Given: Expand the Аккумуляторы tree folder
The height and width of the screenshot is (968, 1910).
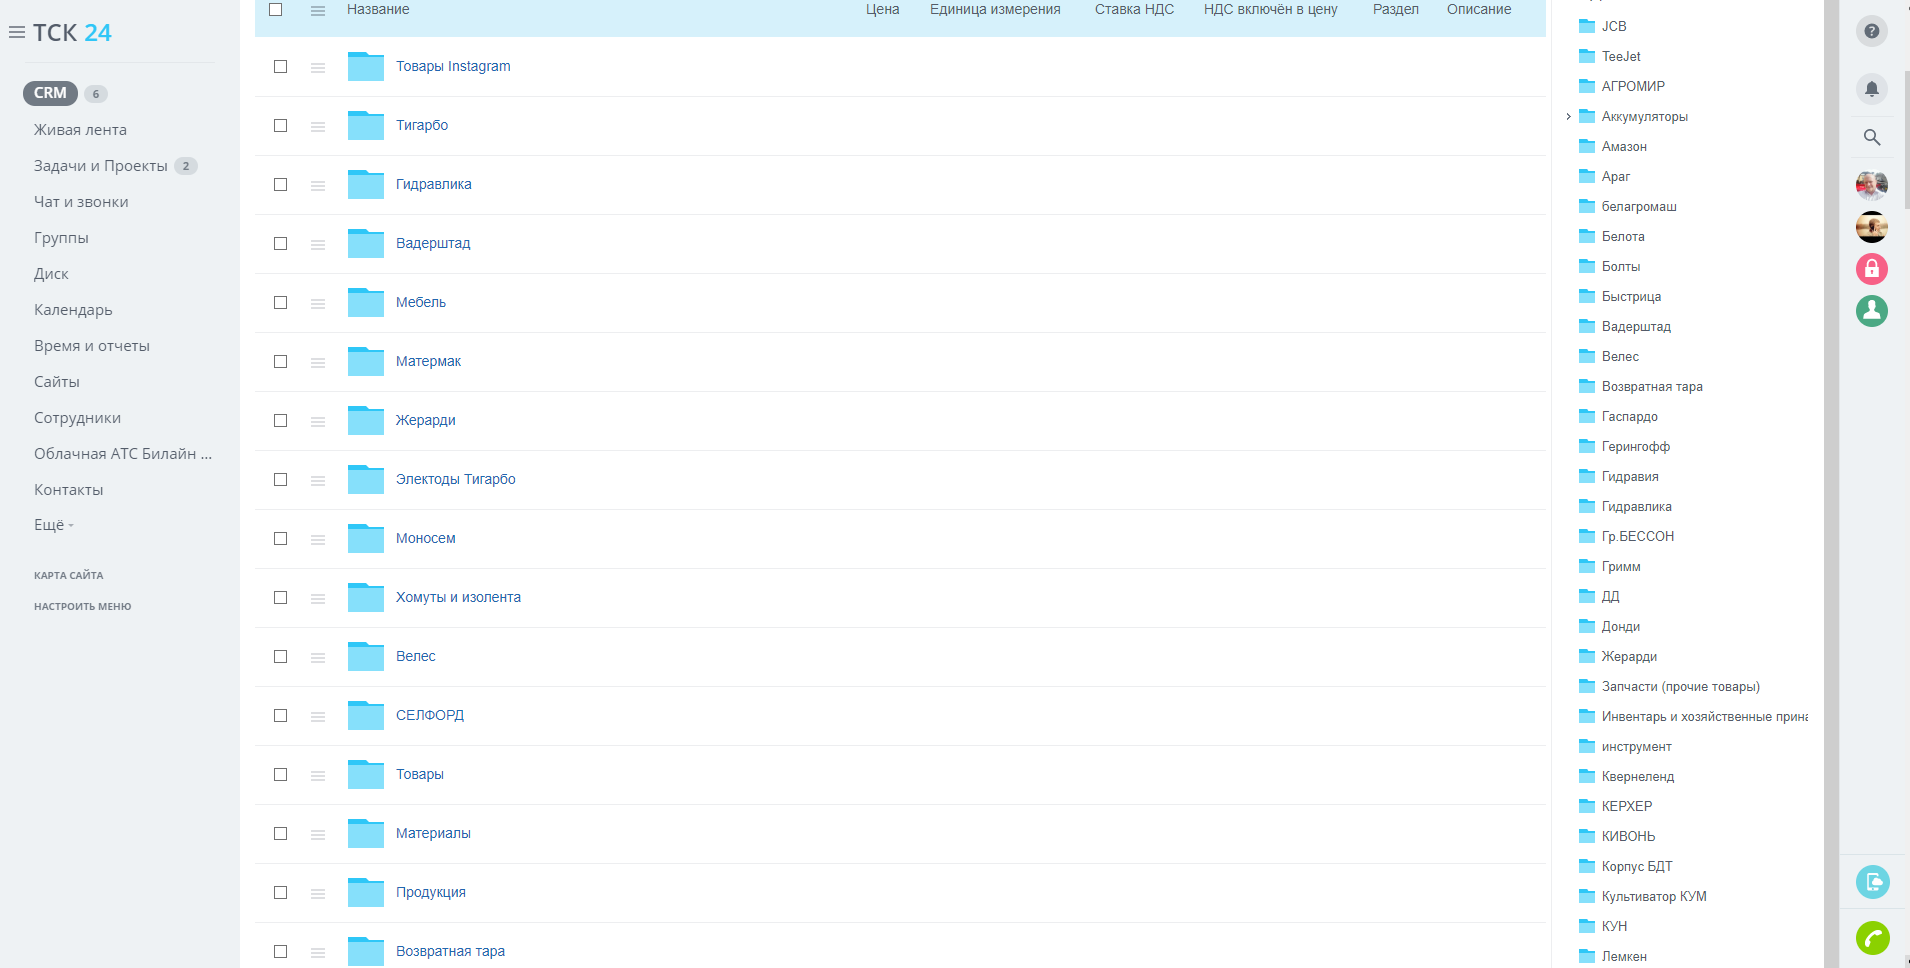Looking at the screenshot, I should (x=1568, y=117).
